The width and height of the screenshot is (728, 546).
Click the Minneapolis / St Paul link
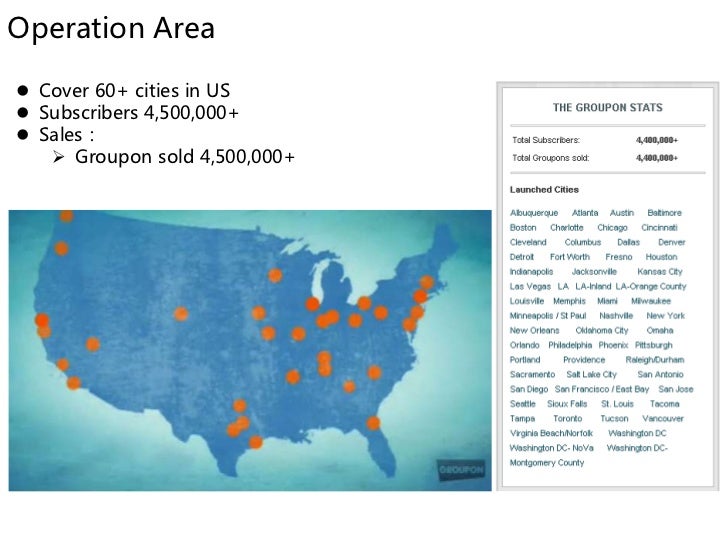548,316
